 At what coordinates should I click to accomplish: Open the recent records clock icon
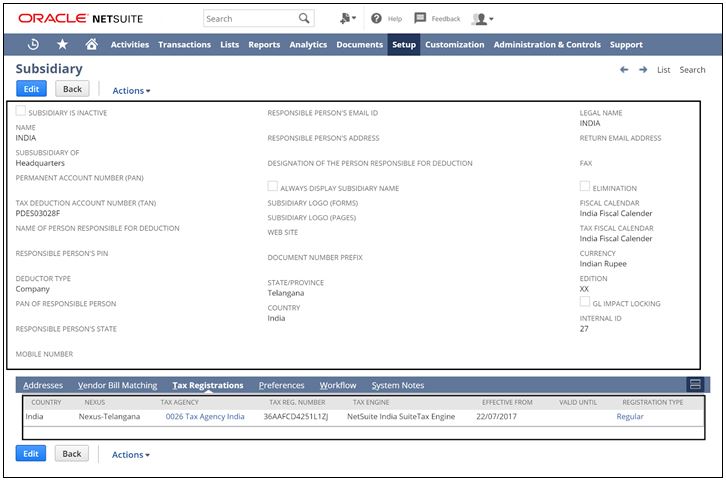pyautogui.click(x=33, y=44)
